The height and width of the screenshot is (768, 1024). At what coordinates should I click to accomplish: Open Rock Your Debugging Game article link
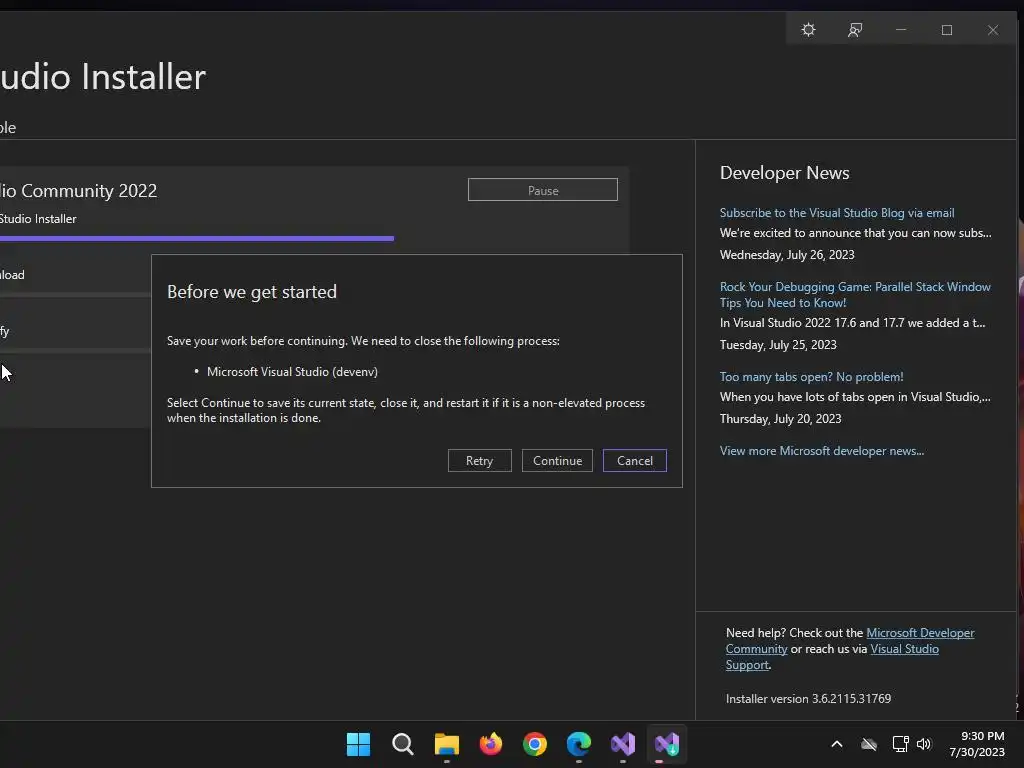855,295
